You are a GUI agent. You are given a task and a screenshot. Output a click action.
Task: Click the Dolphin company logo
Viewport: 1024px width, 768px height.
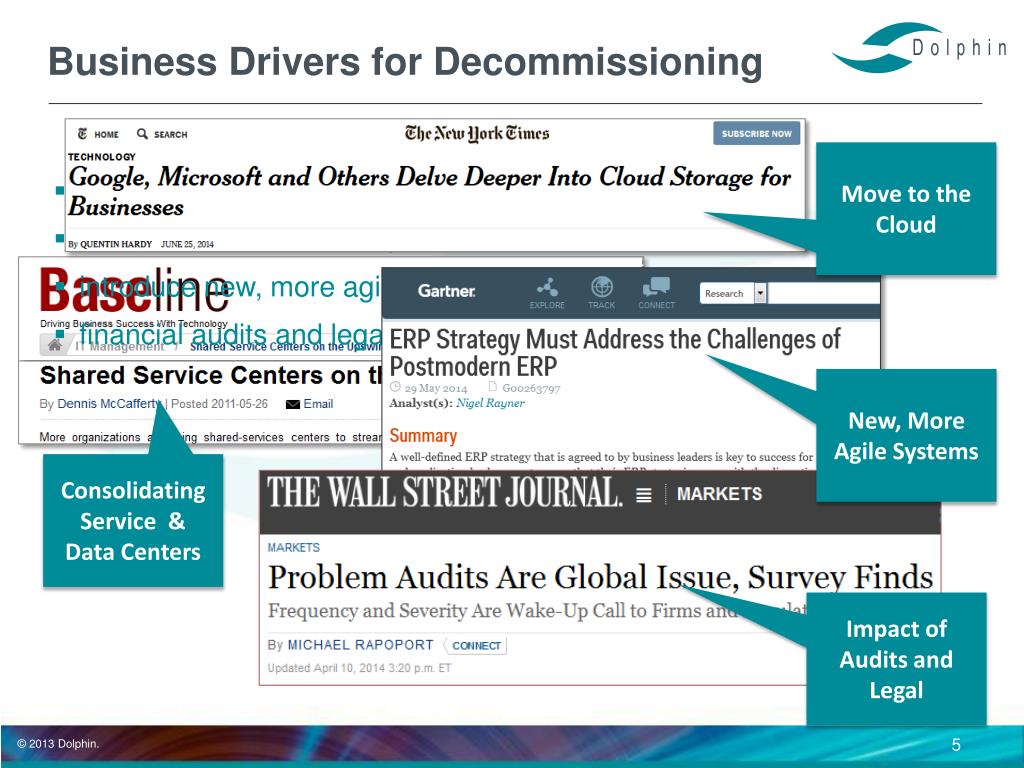(x=920, y=47)
